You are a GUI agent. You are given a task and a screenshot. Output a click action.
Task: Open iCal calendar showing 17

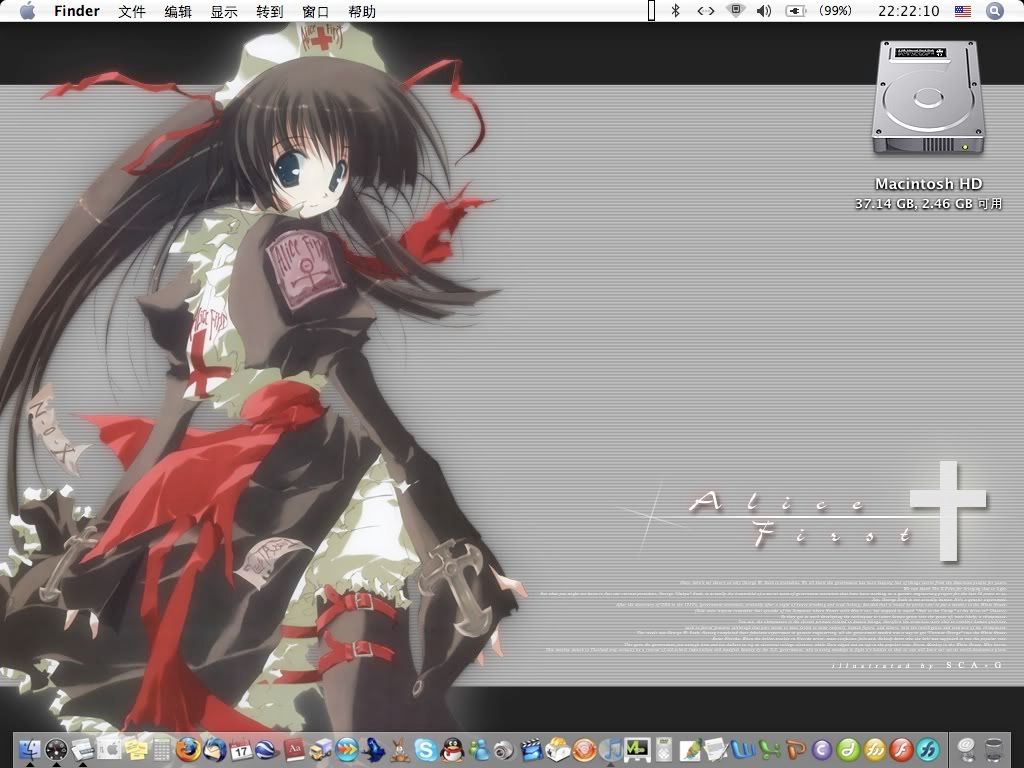(241, 750)
